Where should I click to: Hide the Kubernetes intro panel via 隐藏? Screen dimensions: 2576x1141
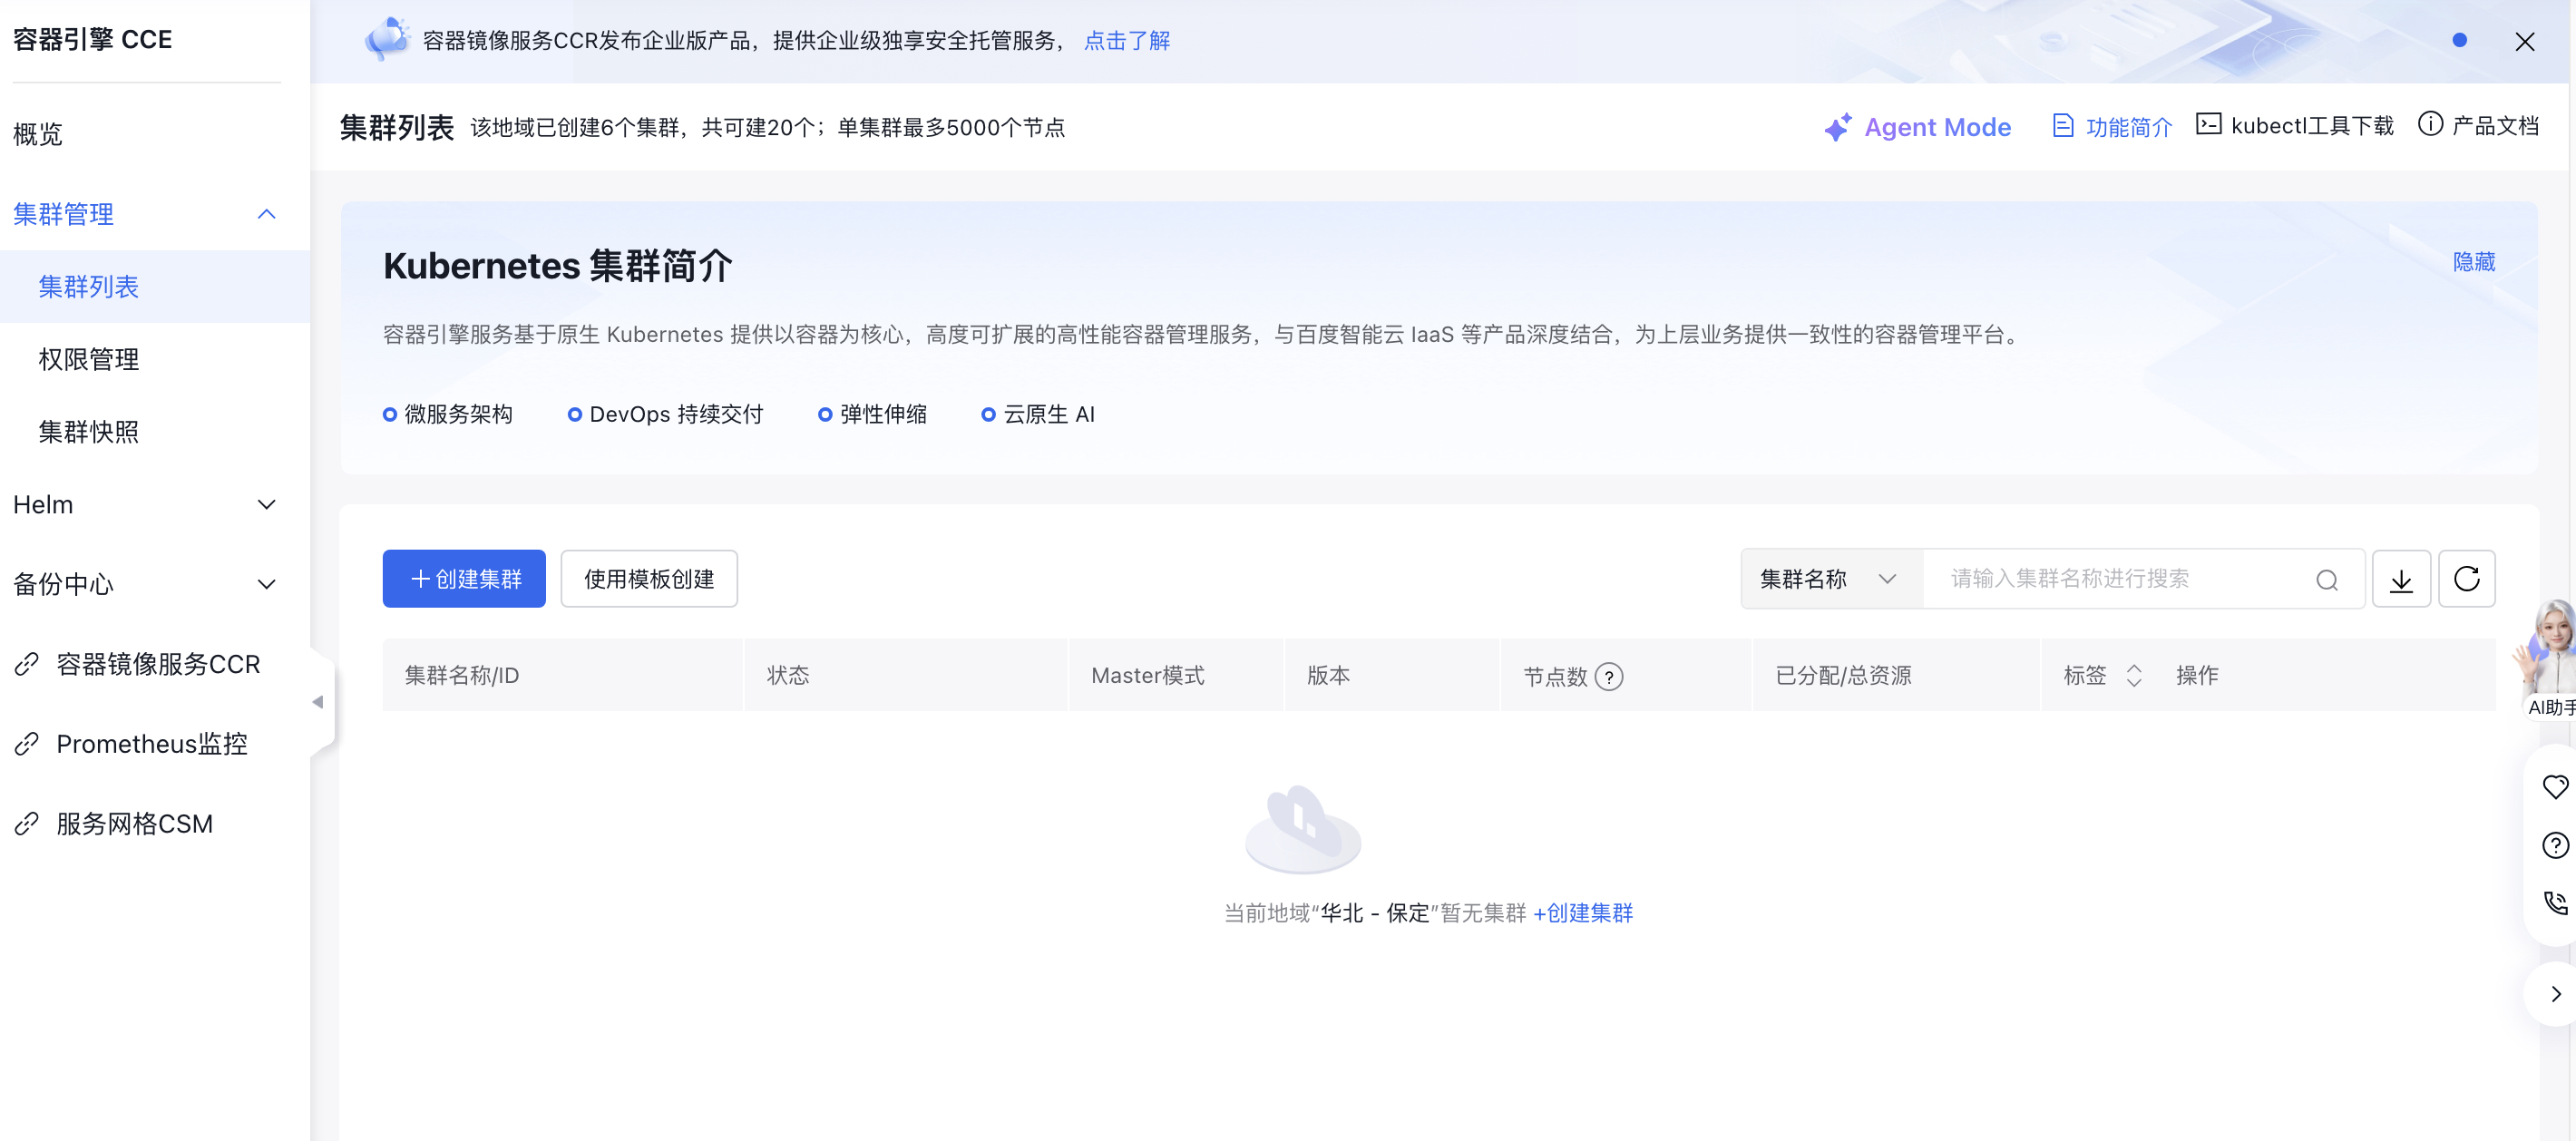pyautogui.click(x=2473, y=262)
